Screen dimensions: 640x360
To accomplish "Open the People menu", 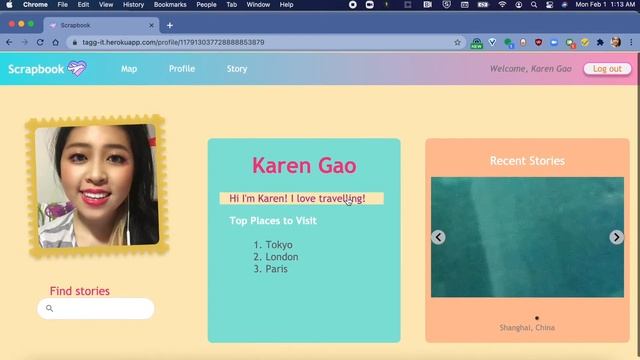I will [206, 5].
